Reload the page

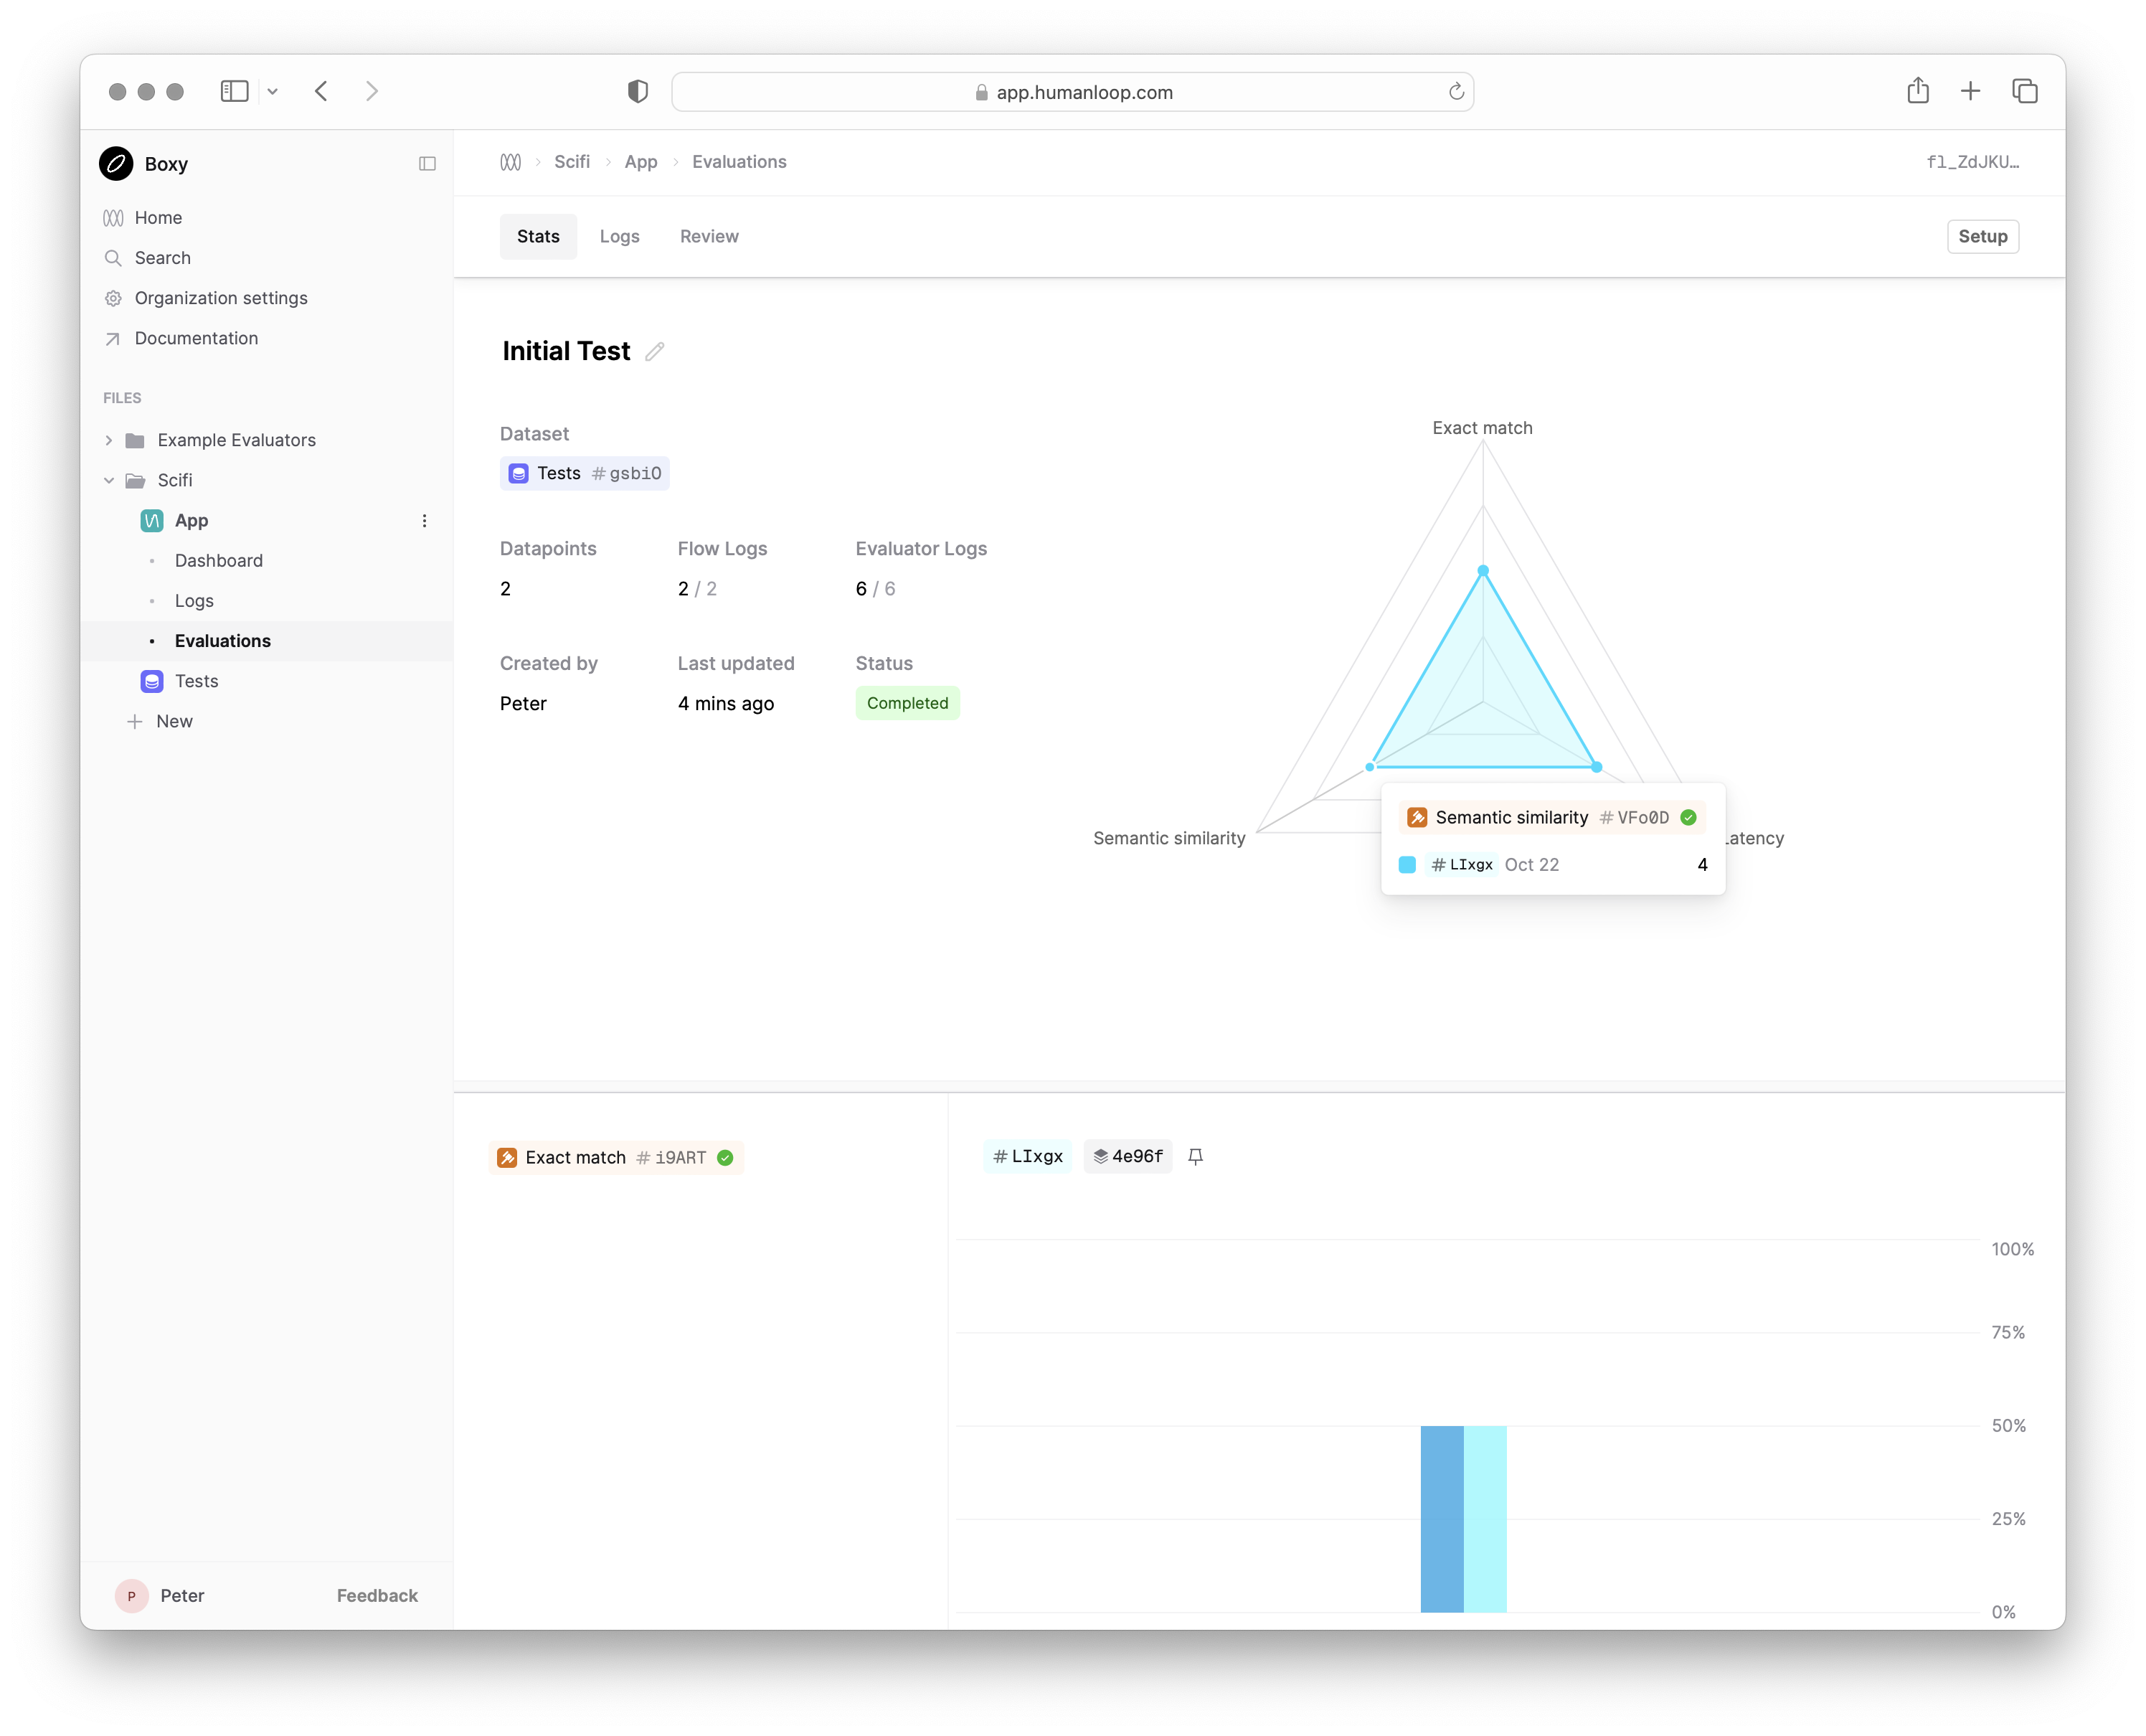(x=1456, y=91)
